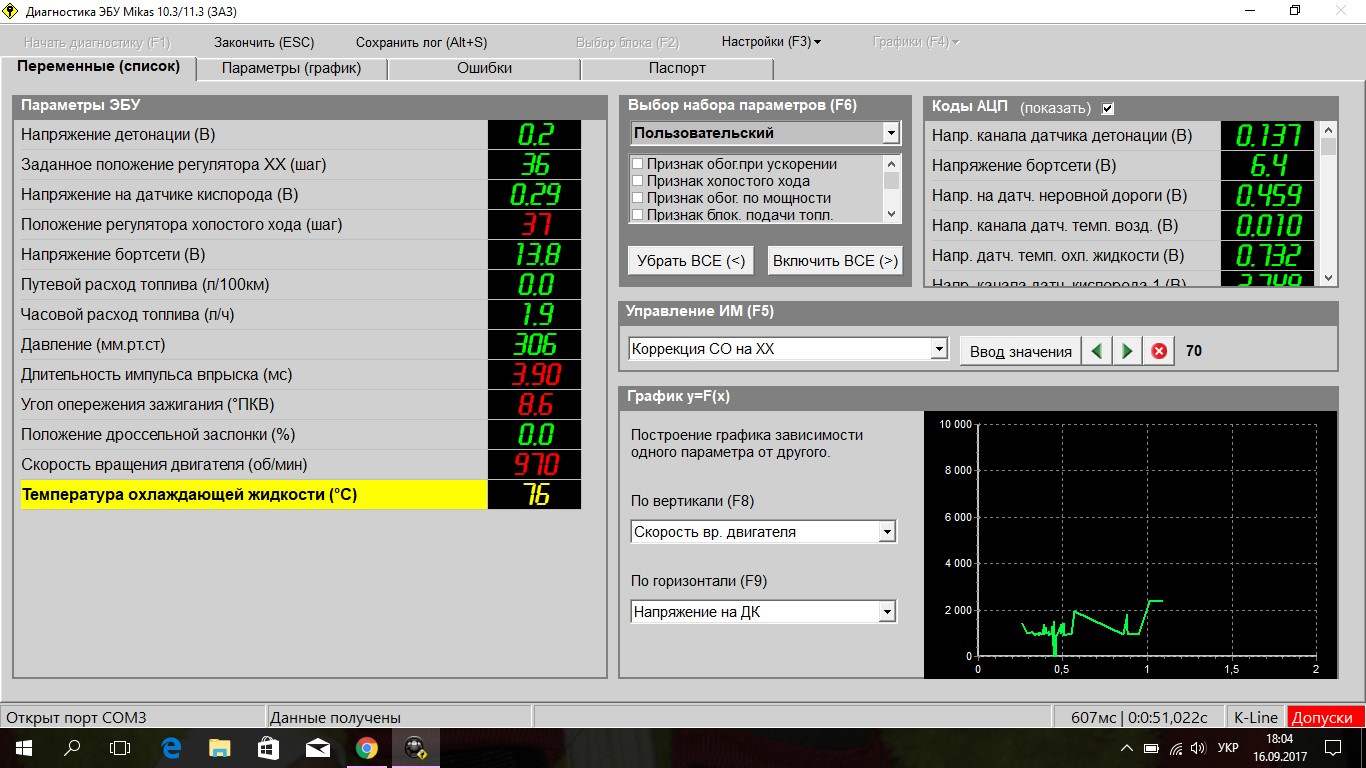
Task: Launch Microsoft Edge from the taskbar
Action: coord(170,747)
